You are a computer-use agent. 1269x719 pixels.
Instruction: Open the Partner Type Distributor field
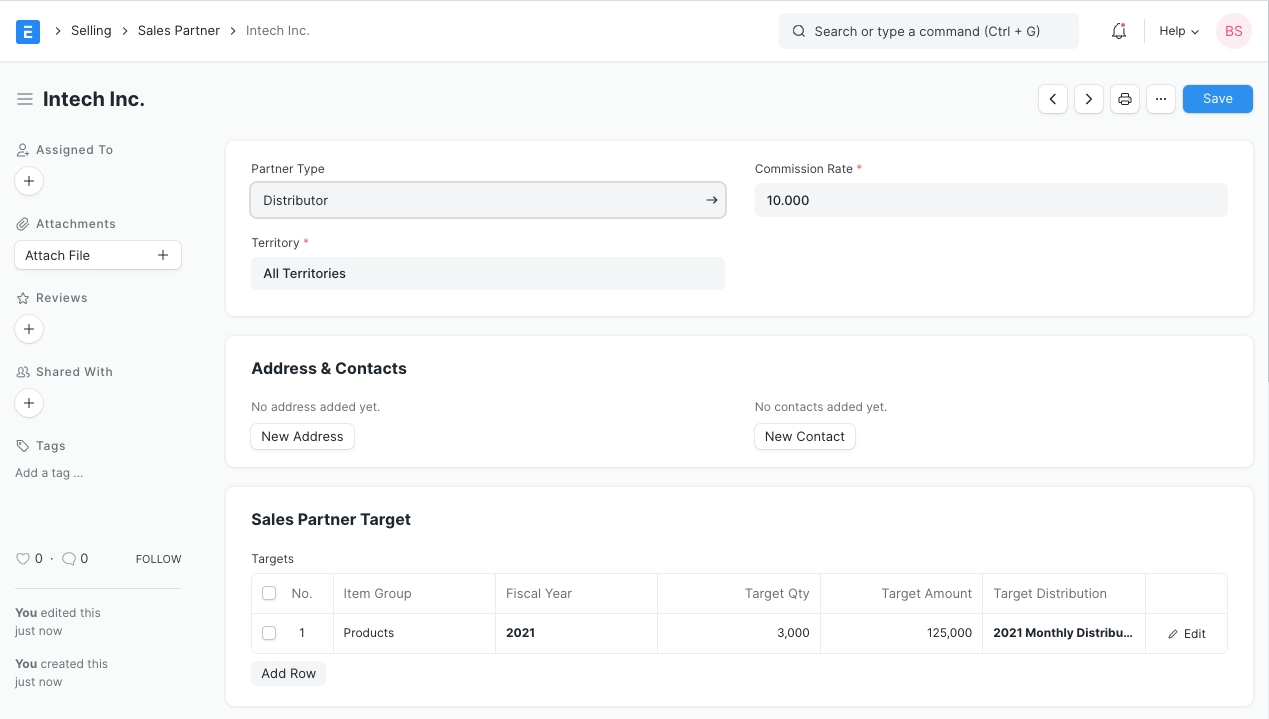point(487,200)
